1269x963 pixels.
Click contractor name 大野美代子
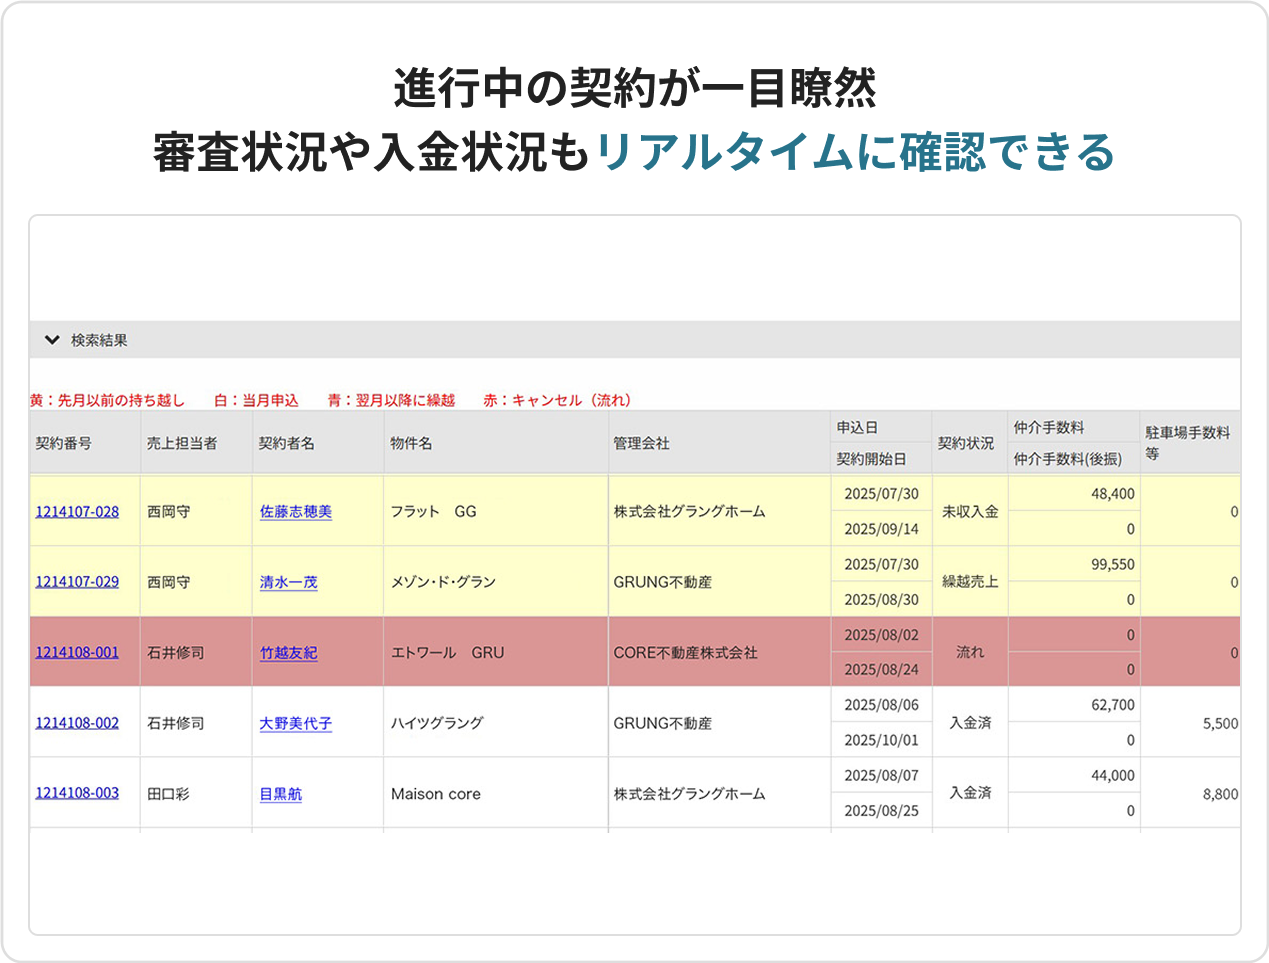tap(295, 723)
